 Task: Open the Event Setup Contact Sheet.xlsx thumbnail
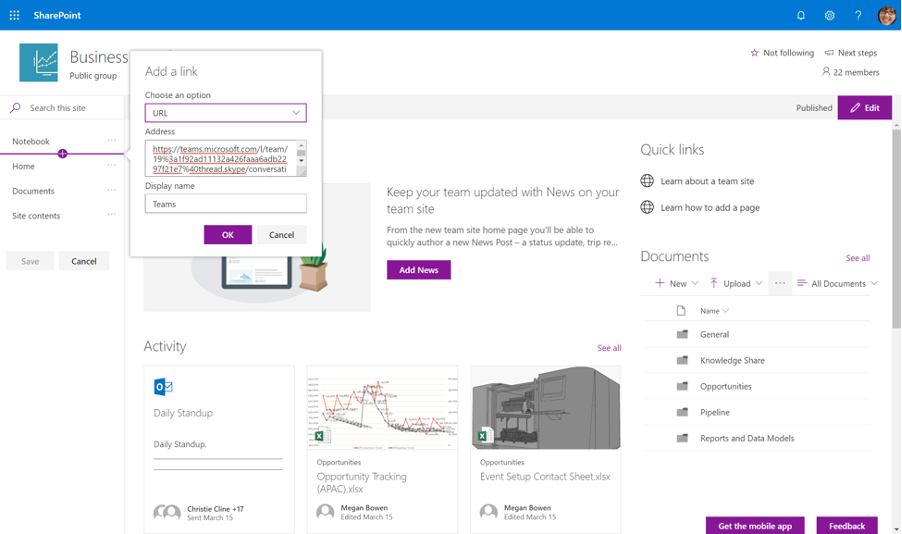(x=546, y=407)
